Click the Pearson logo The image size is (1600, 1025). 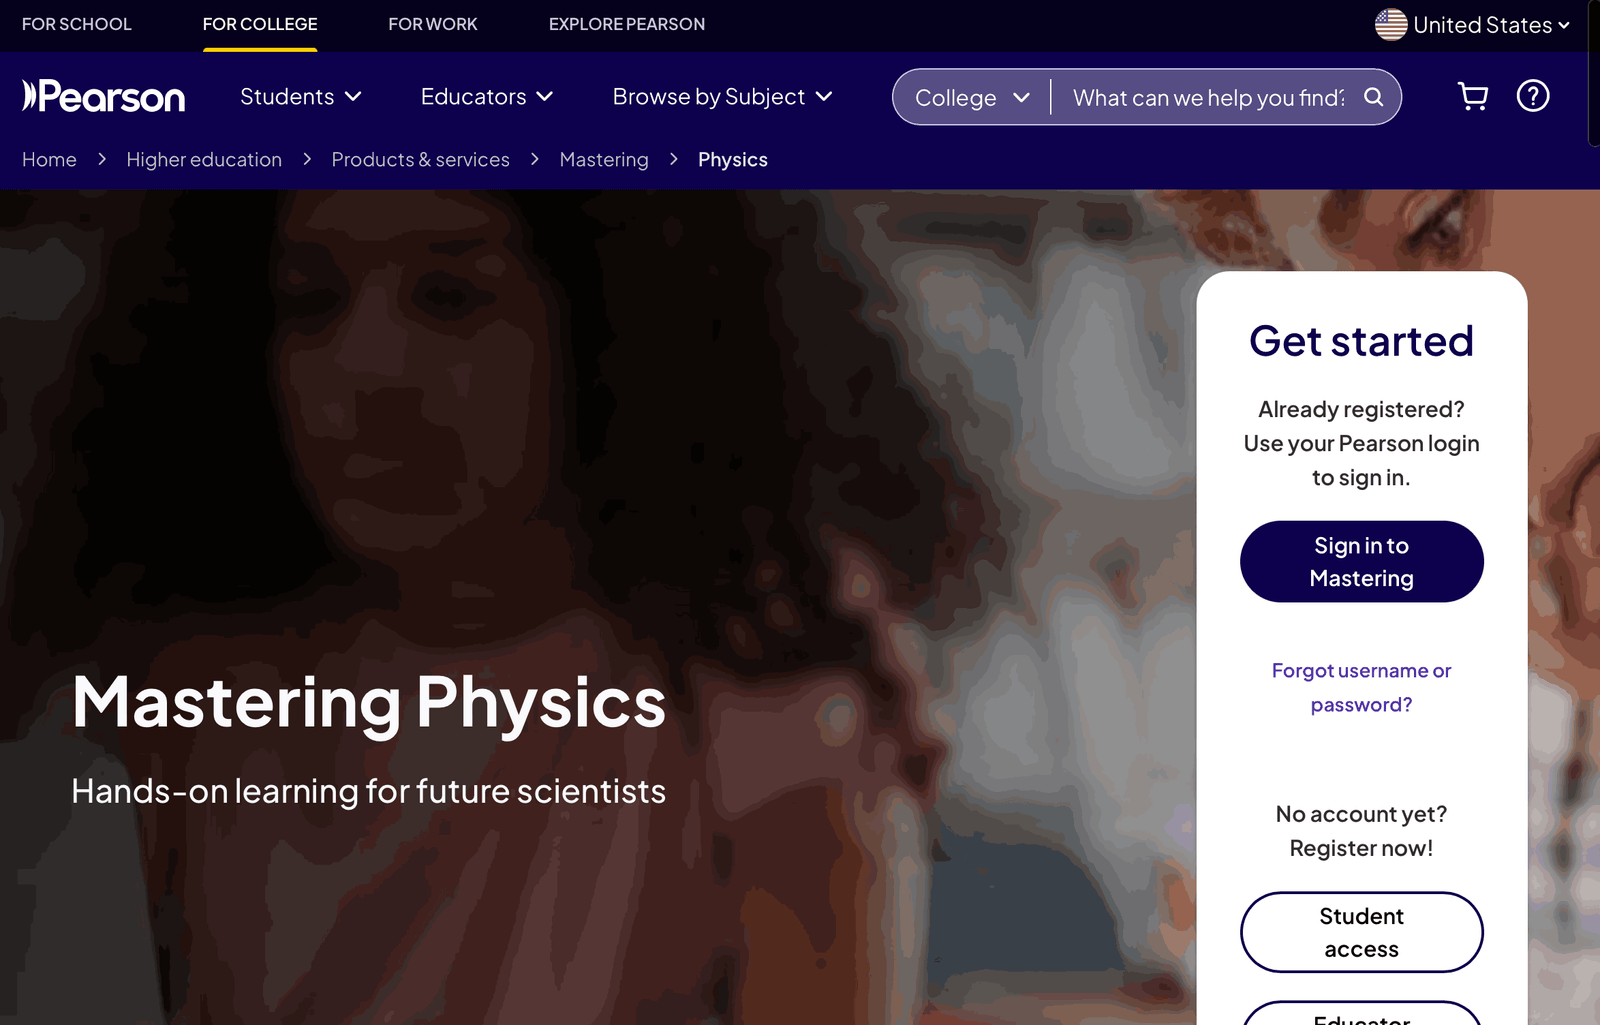click(104, 96)
